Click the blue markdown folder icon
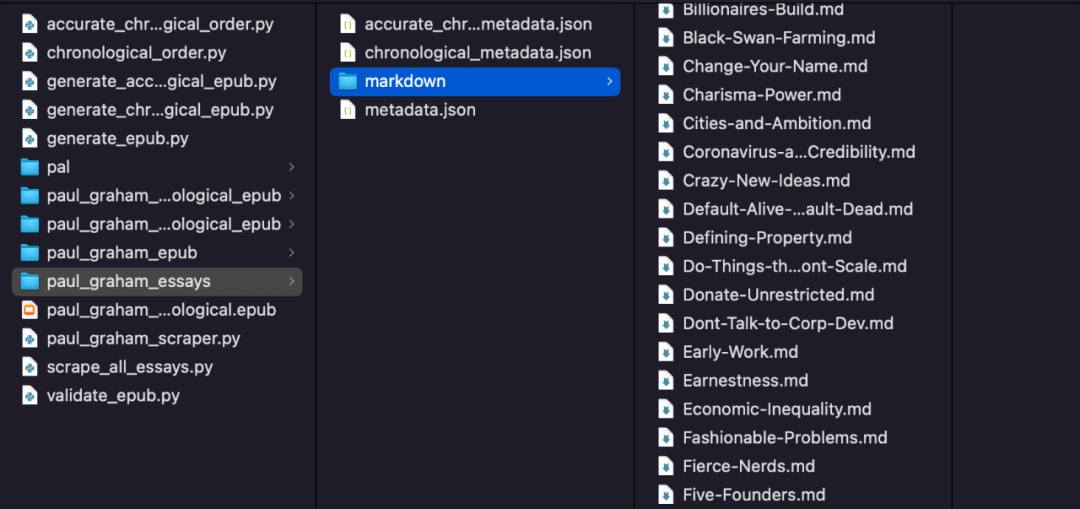The image size is (1080, 509). click(x=348, y=81)
